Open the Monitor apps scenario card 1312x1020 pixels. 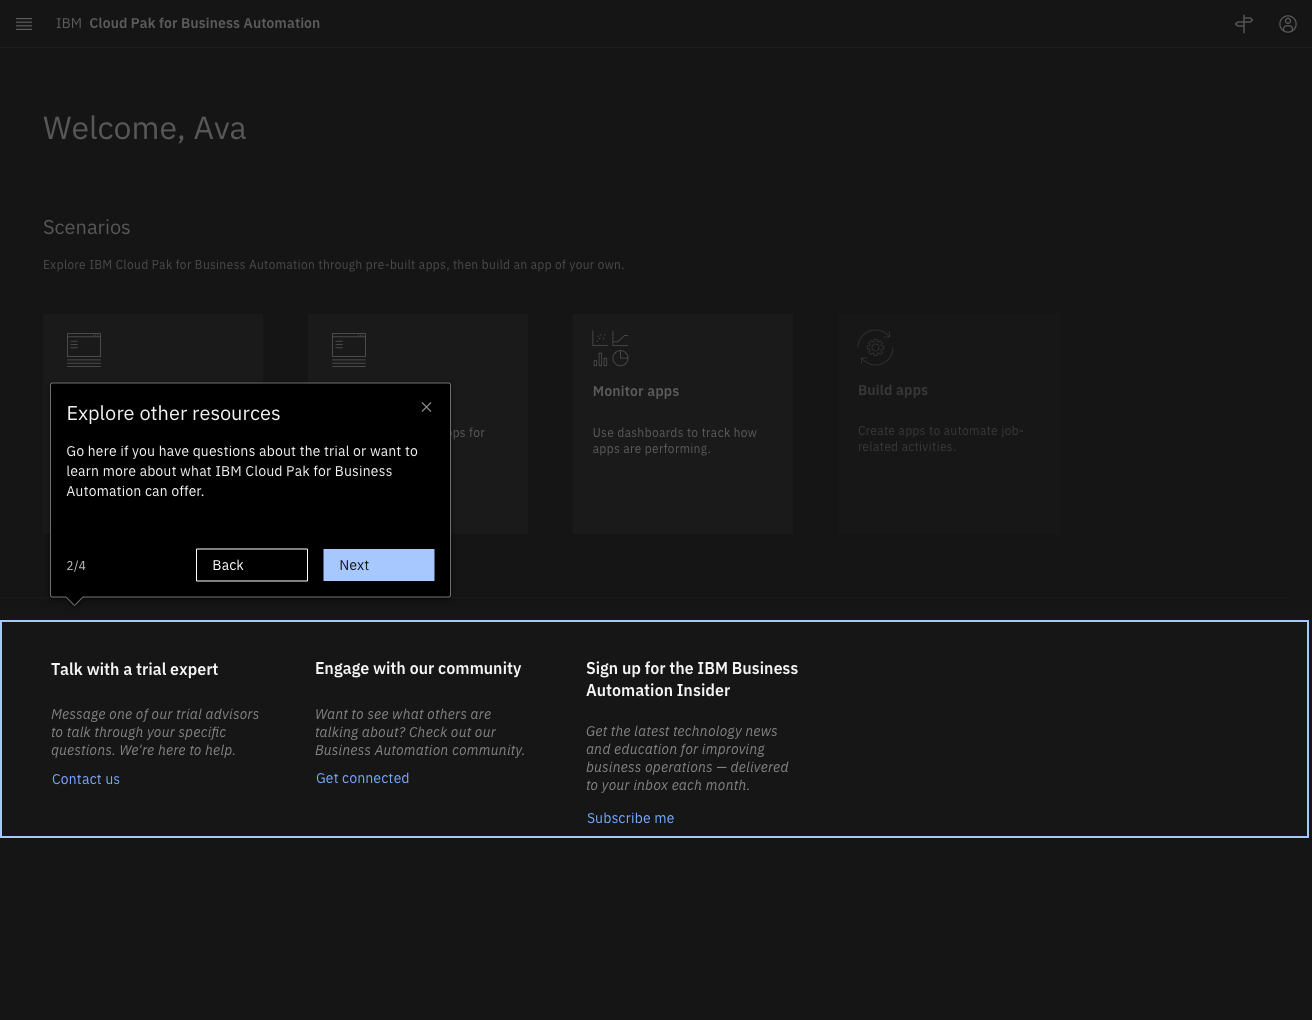[683, 424]
